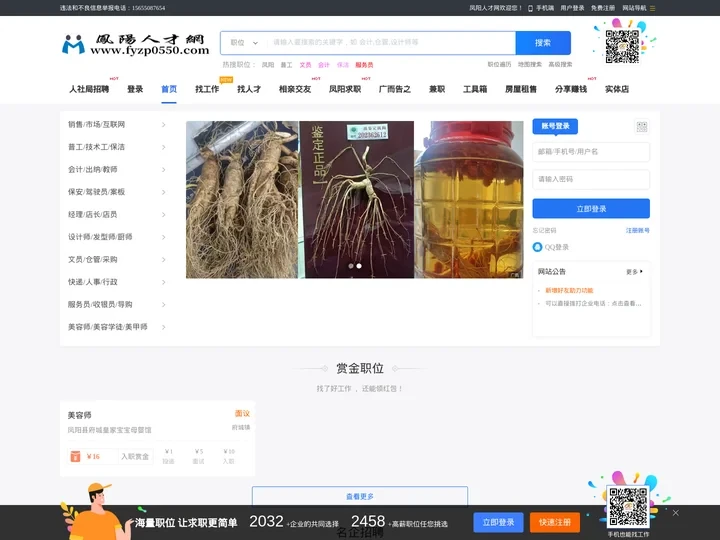Open 广而告之 nav item
Screen dimensions: 720x540
pos(395,89)
